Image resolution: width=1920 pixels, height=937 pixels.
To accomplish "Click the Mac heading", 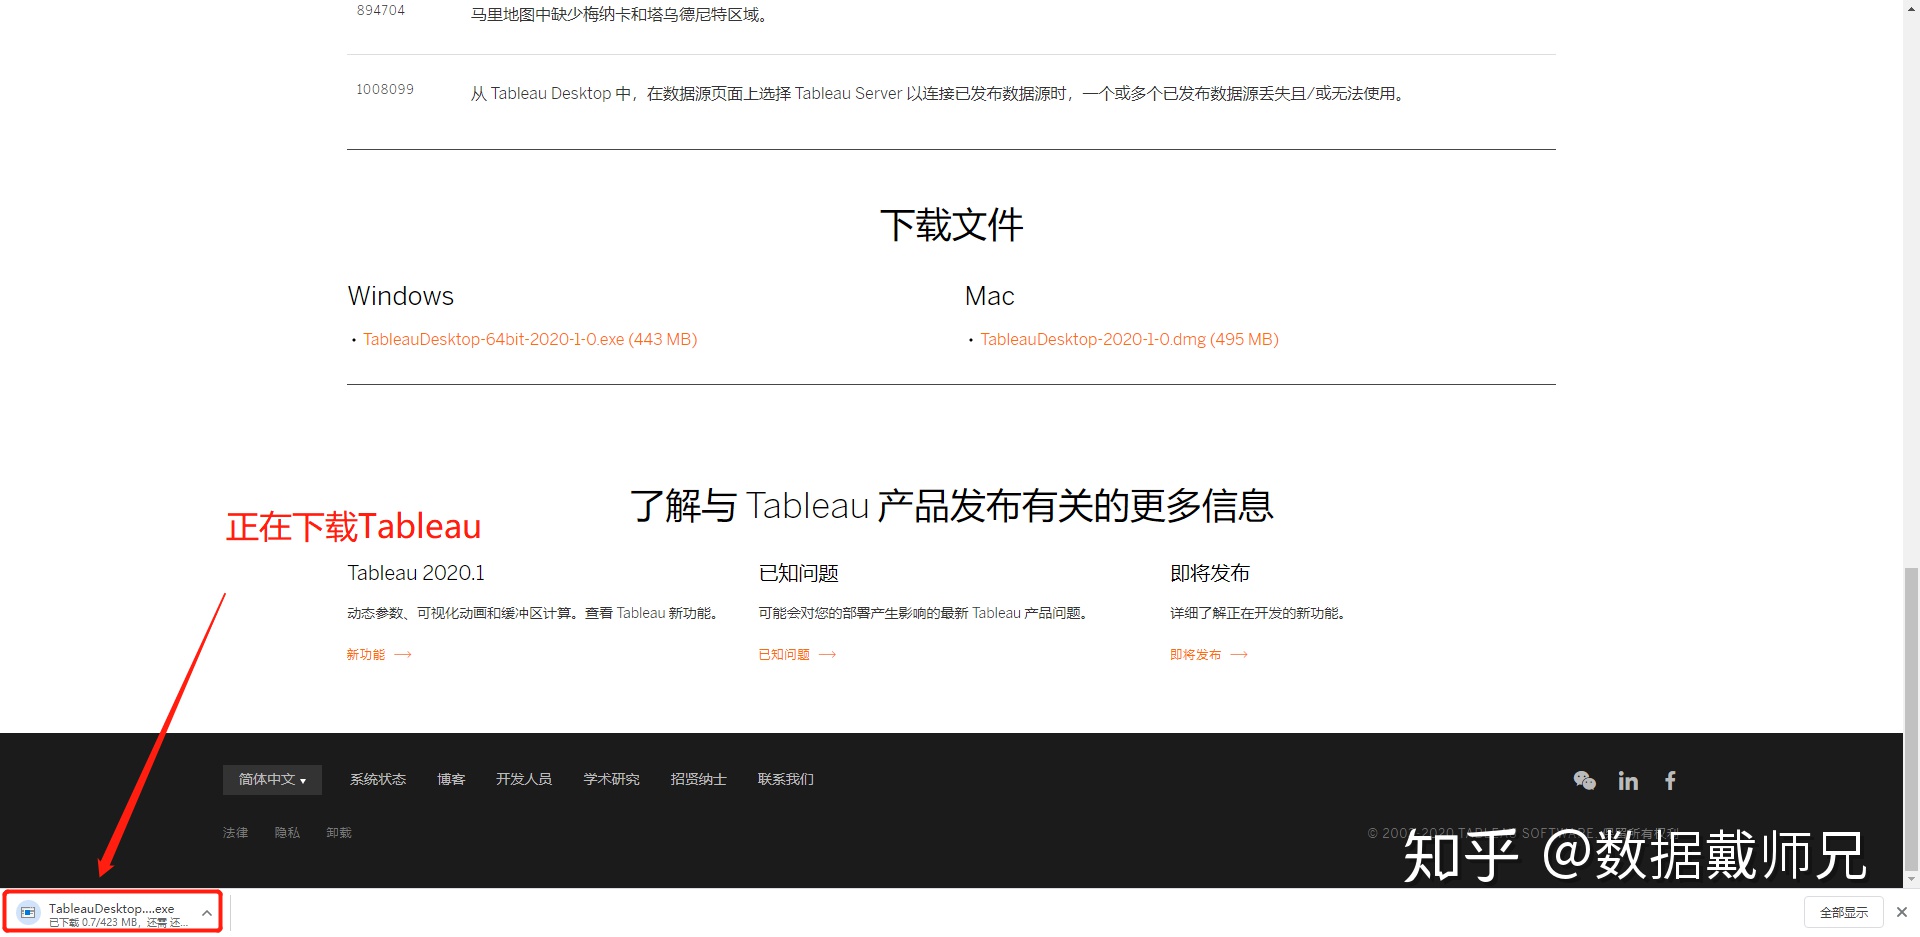I will [989, 296].
